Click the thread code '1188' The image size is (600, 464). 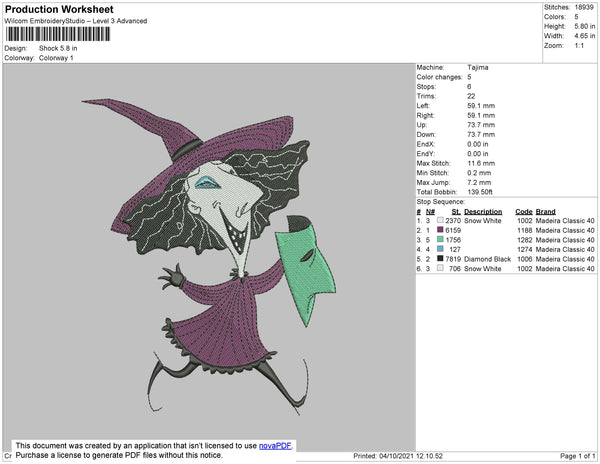click(525, 230)
